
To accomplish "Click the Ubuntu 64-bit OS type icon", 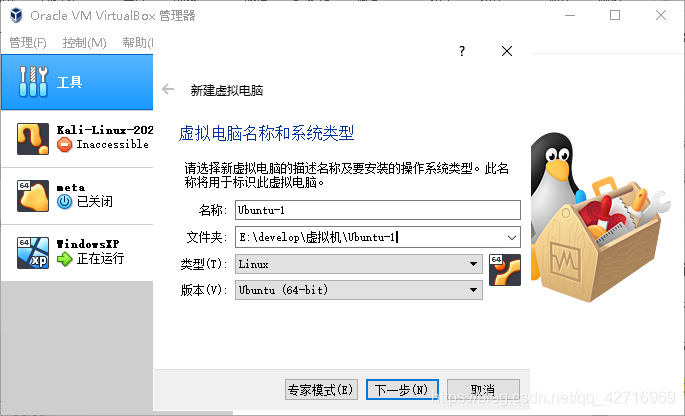I will coord(505,270).
